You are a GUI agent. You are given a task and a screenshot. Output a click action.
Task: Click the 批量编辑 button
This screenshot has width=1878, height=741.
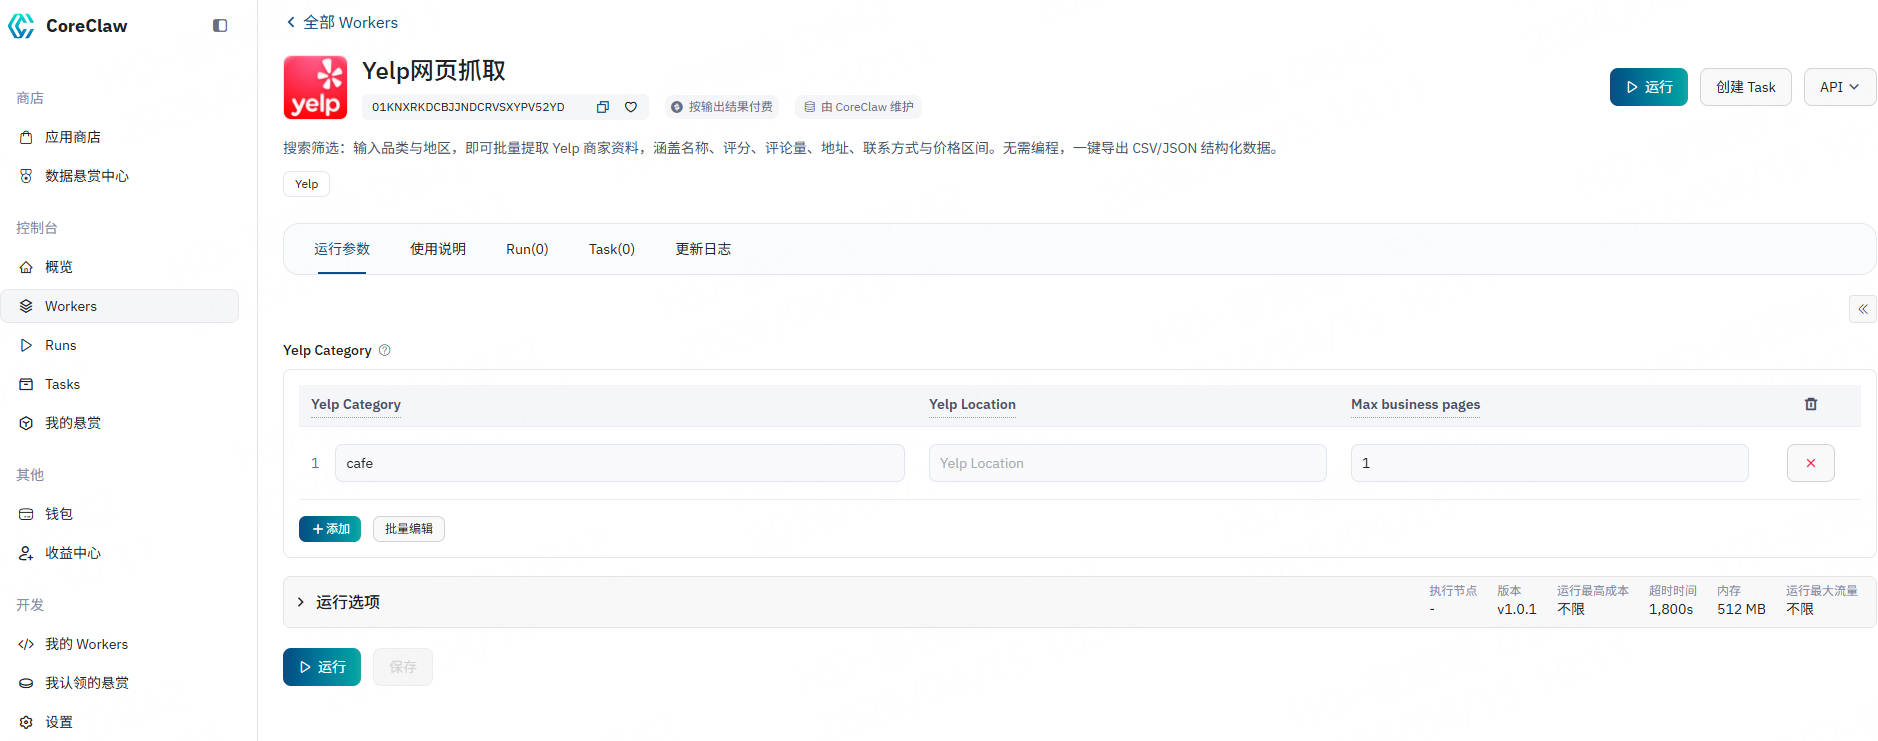click(x=408, y=529)
